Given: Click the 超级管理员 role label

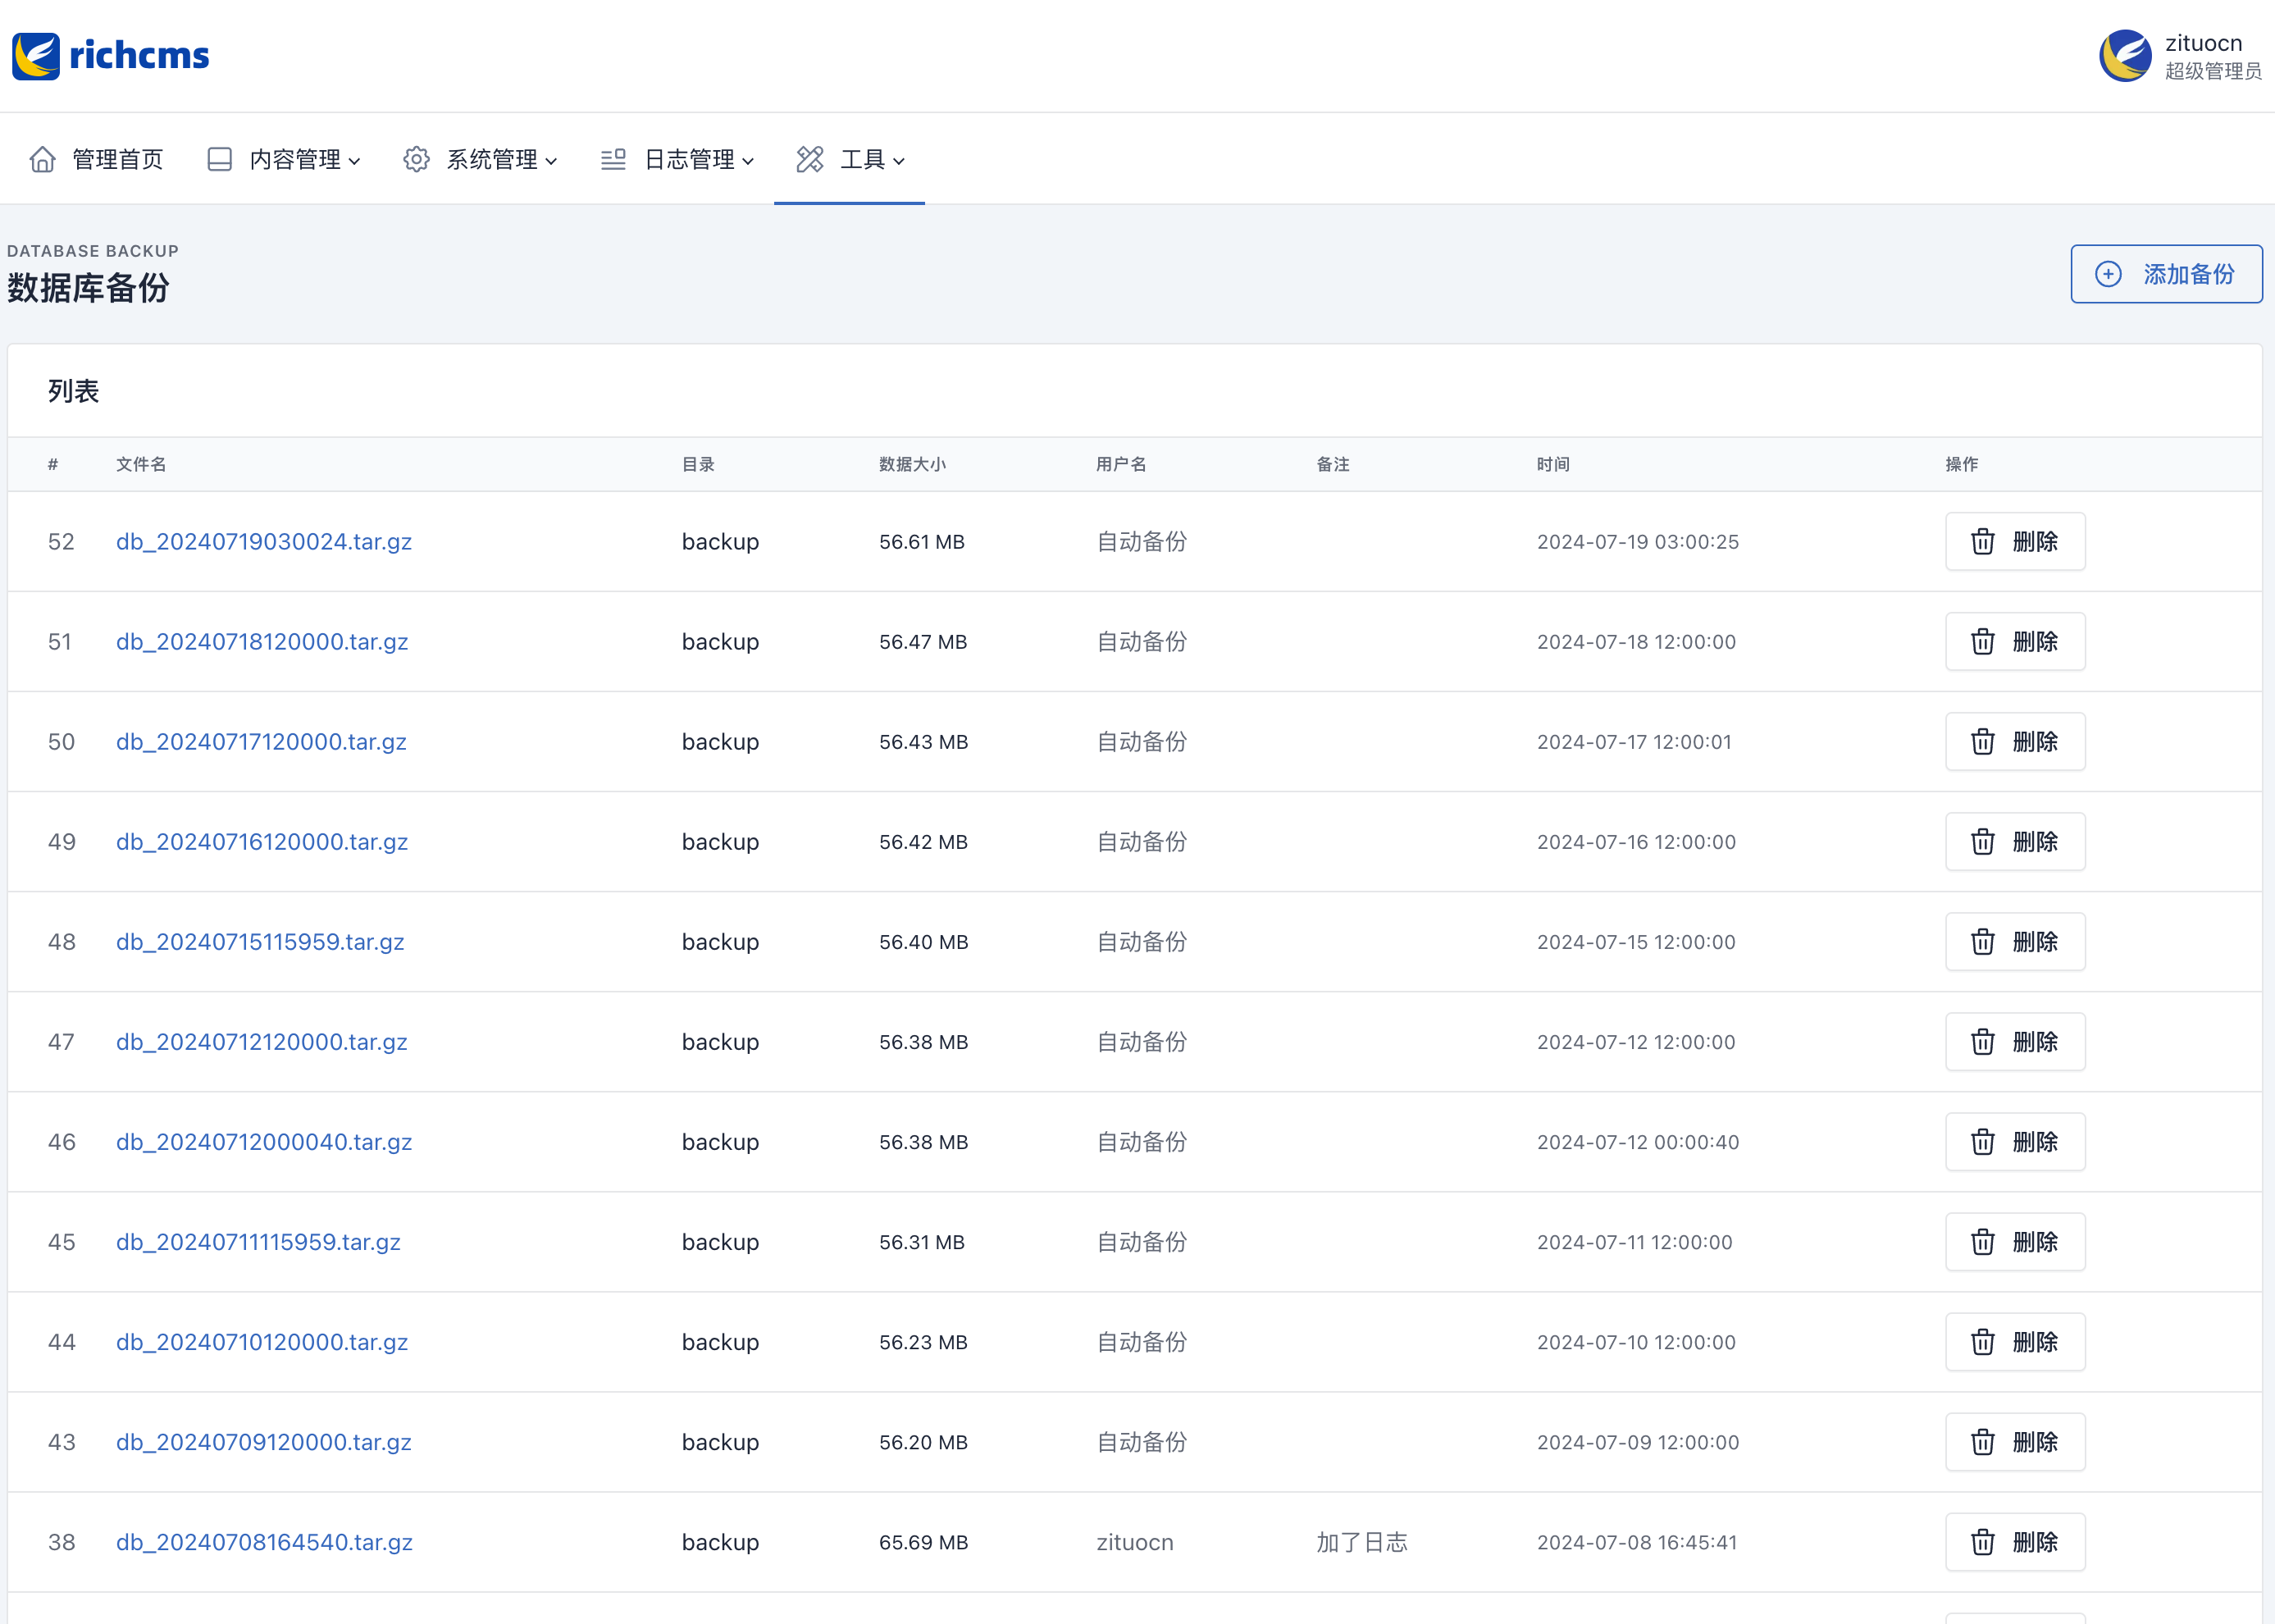Looking at the screenshot, I should [x=2213, y=71].
